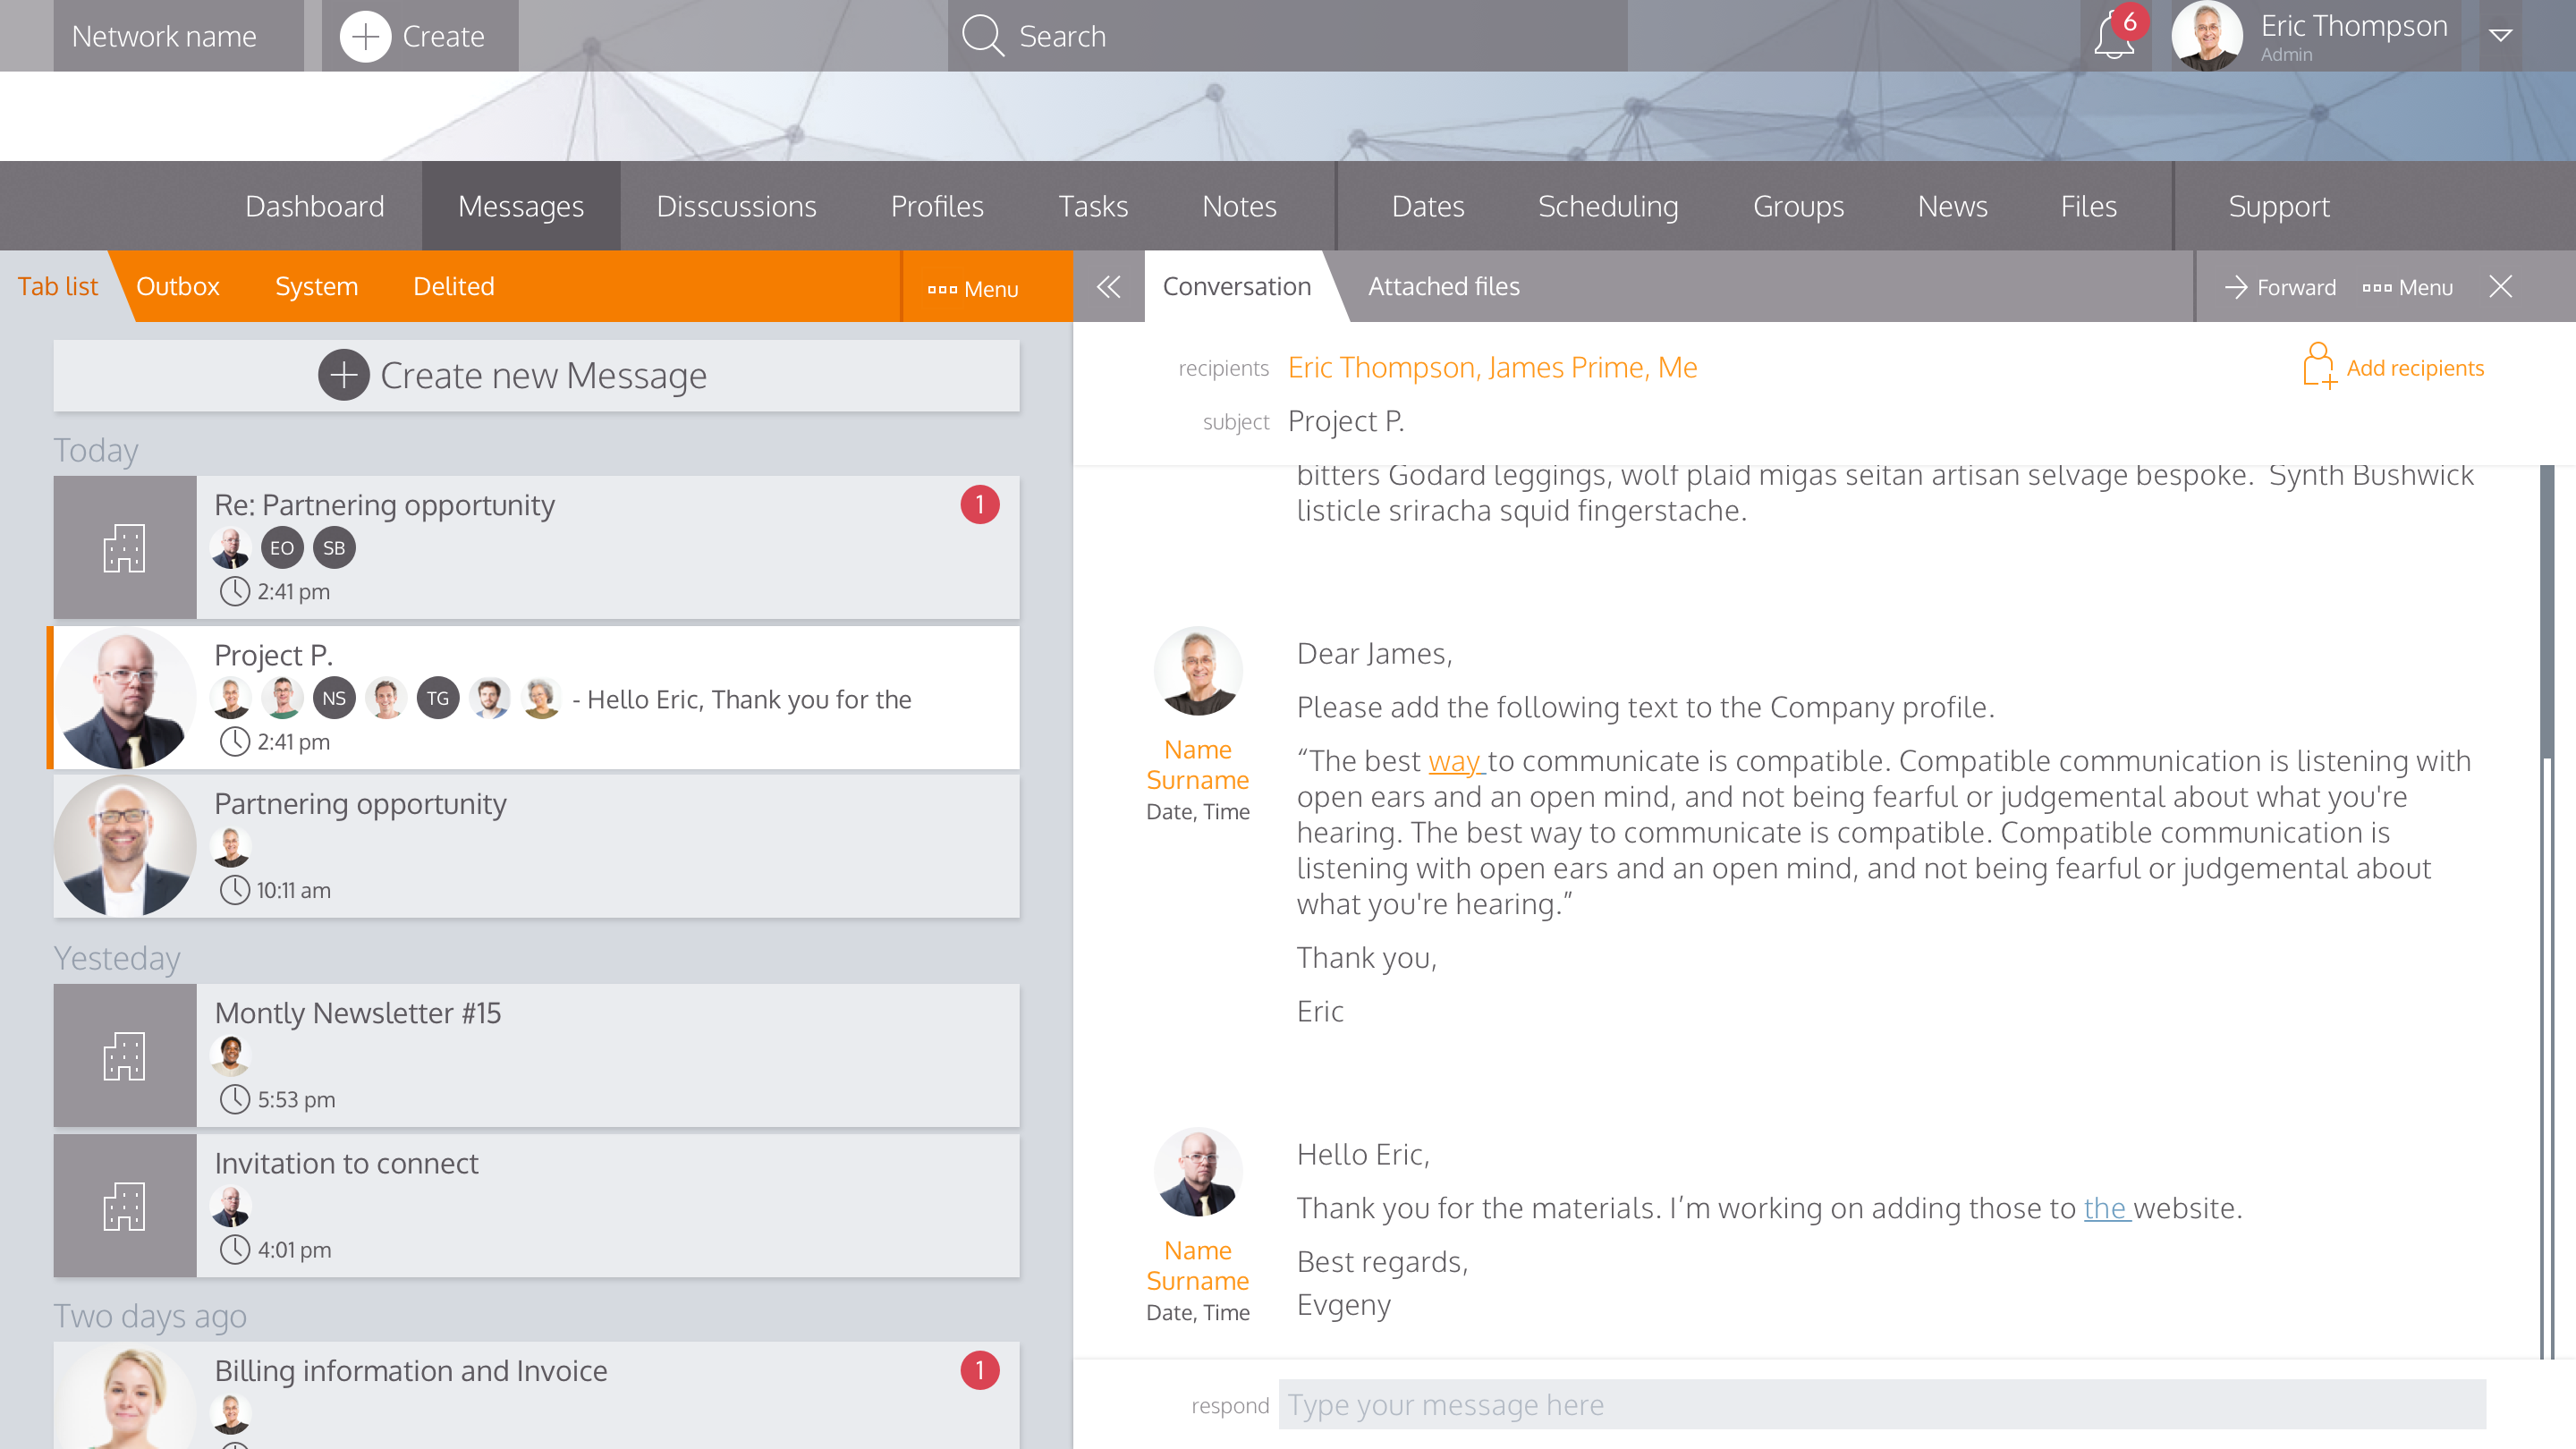Collapse the message panel with the double chevron
This screenshot has width=2576, height=1449.
(1108, 287)
